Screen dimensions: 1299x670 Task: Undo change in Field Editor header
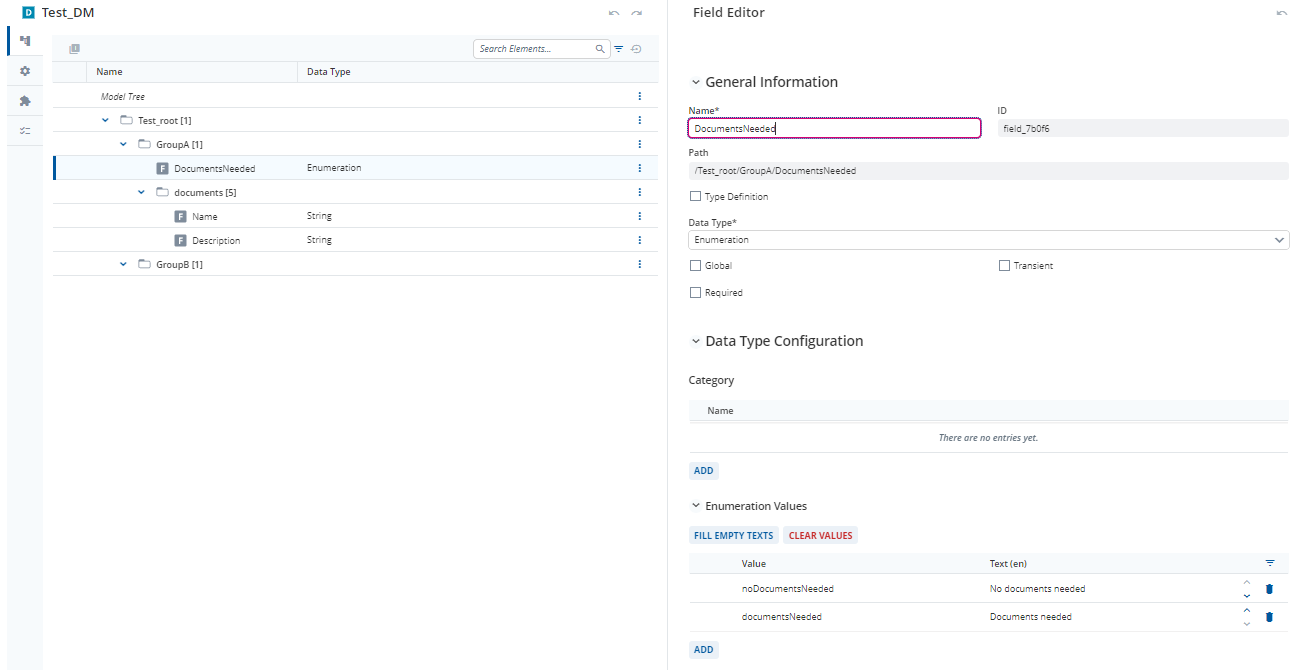(x=1282, y=13)
